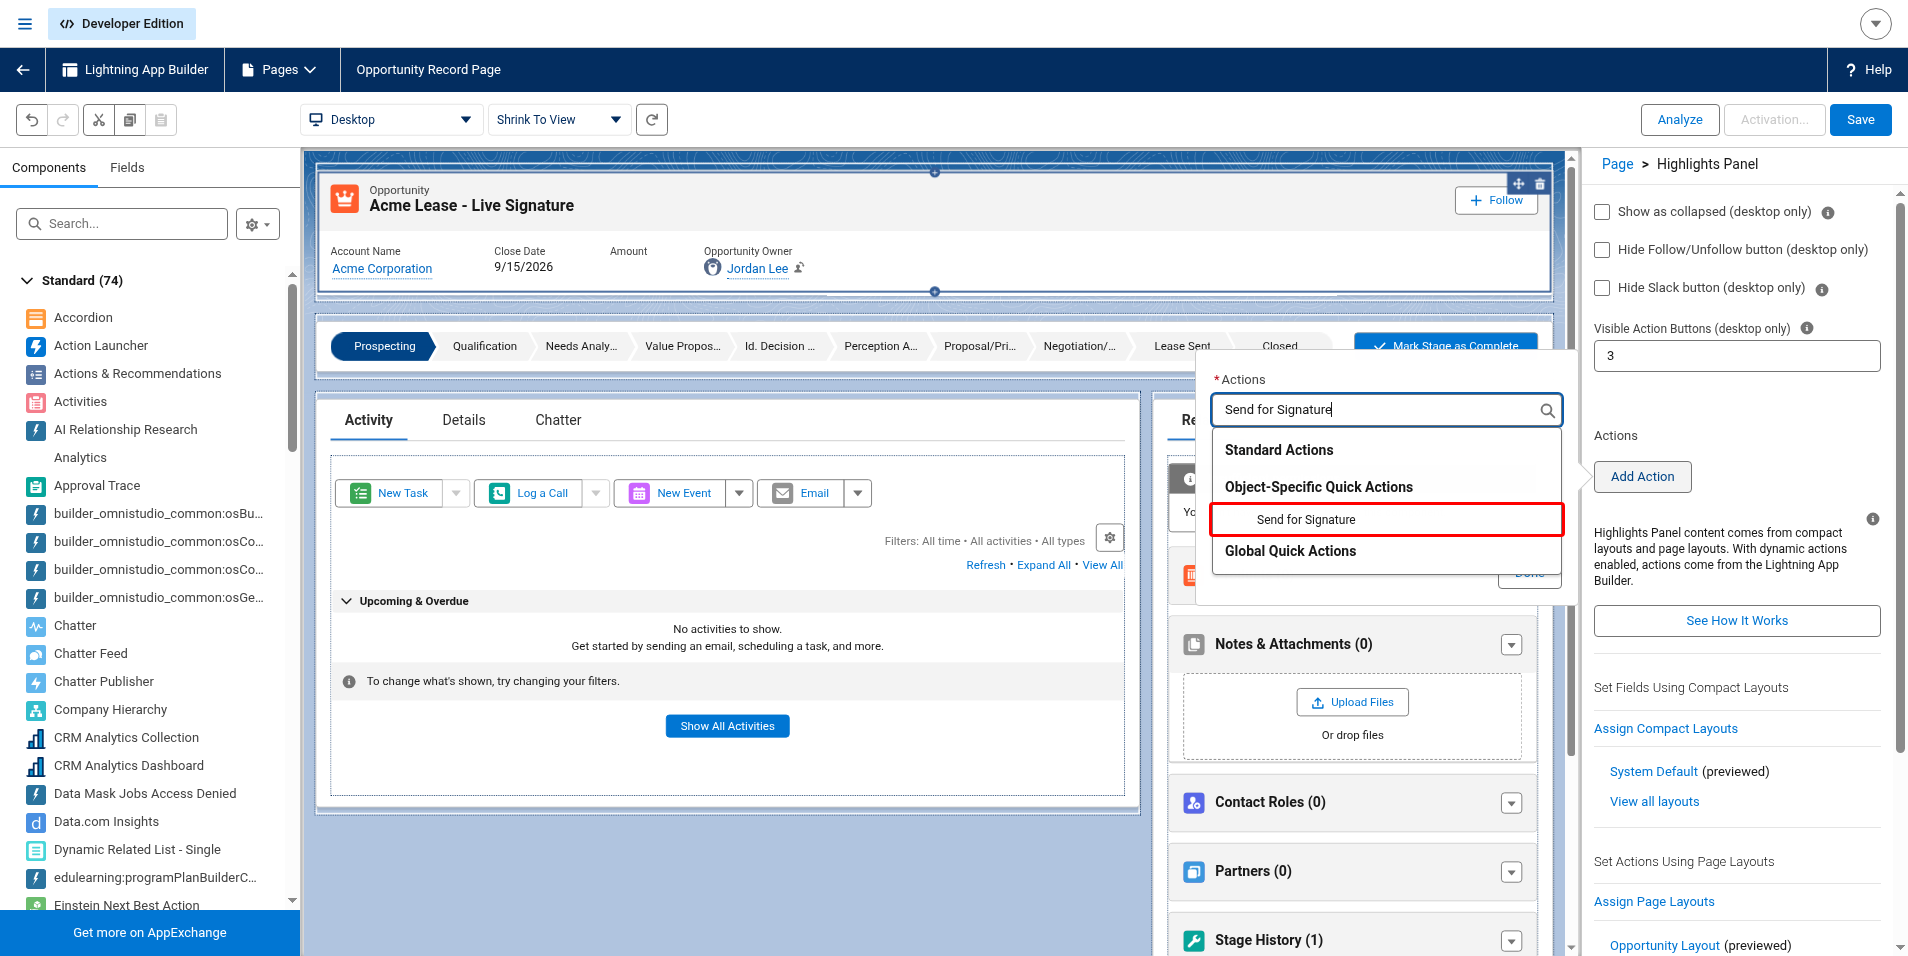Check Hide Follow/Unfollow button option
1908x956 pixels.
click(1602, 250)
